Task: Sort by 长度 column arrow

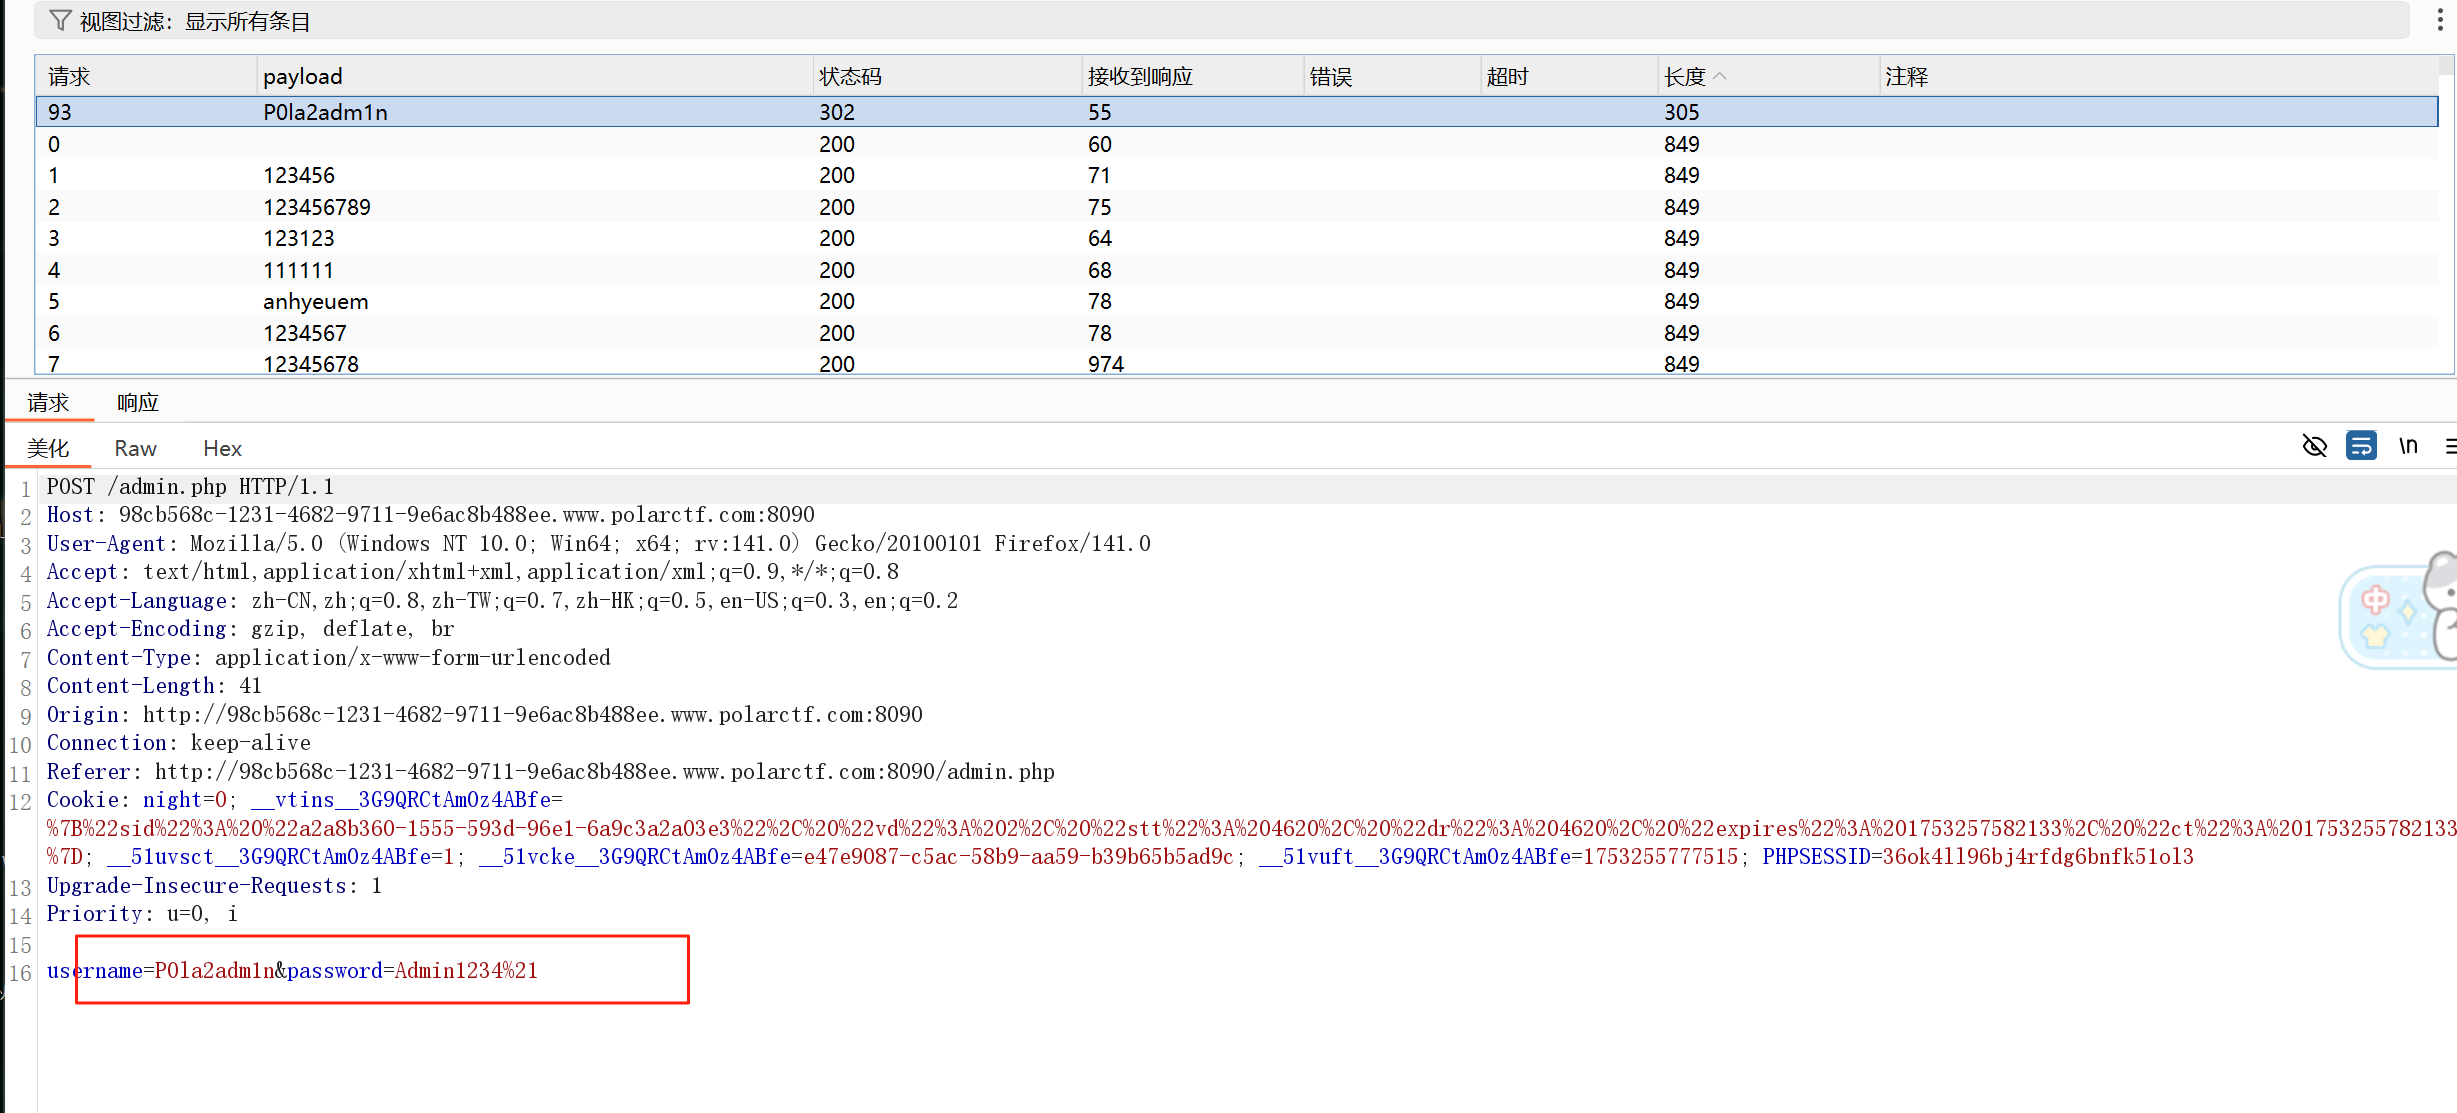Action: 1720,76
